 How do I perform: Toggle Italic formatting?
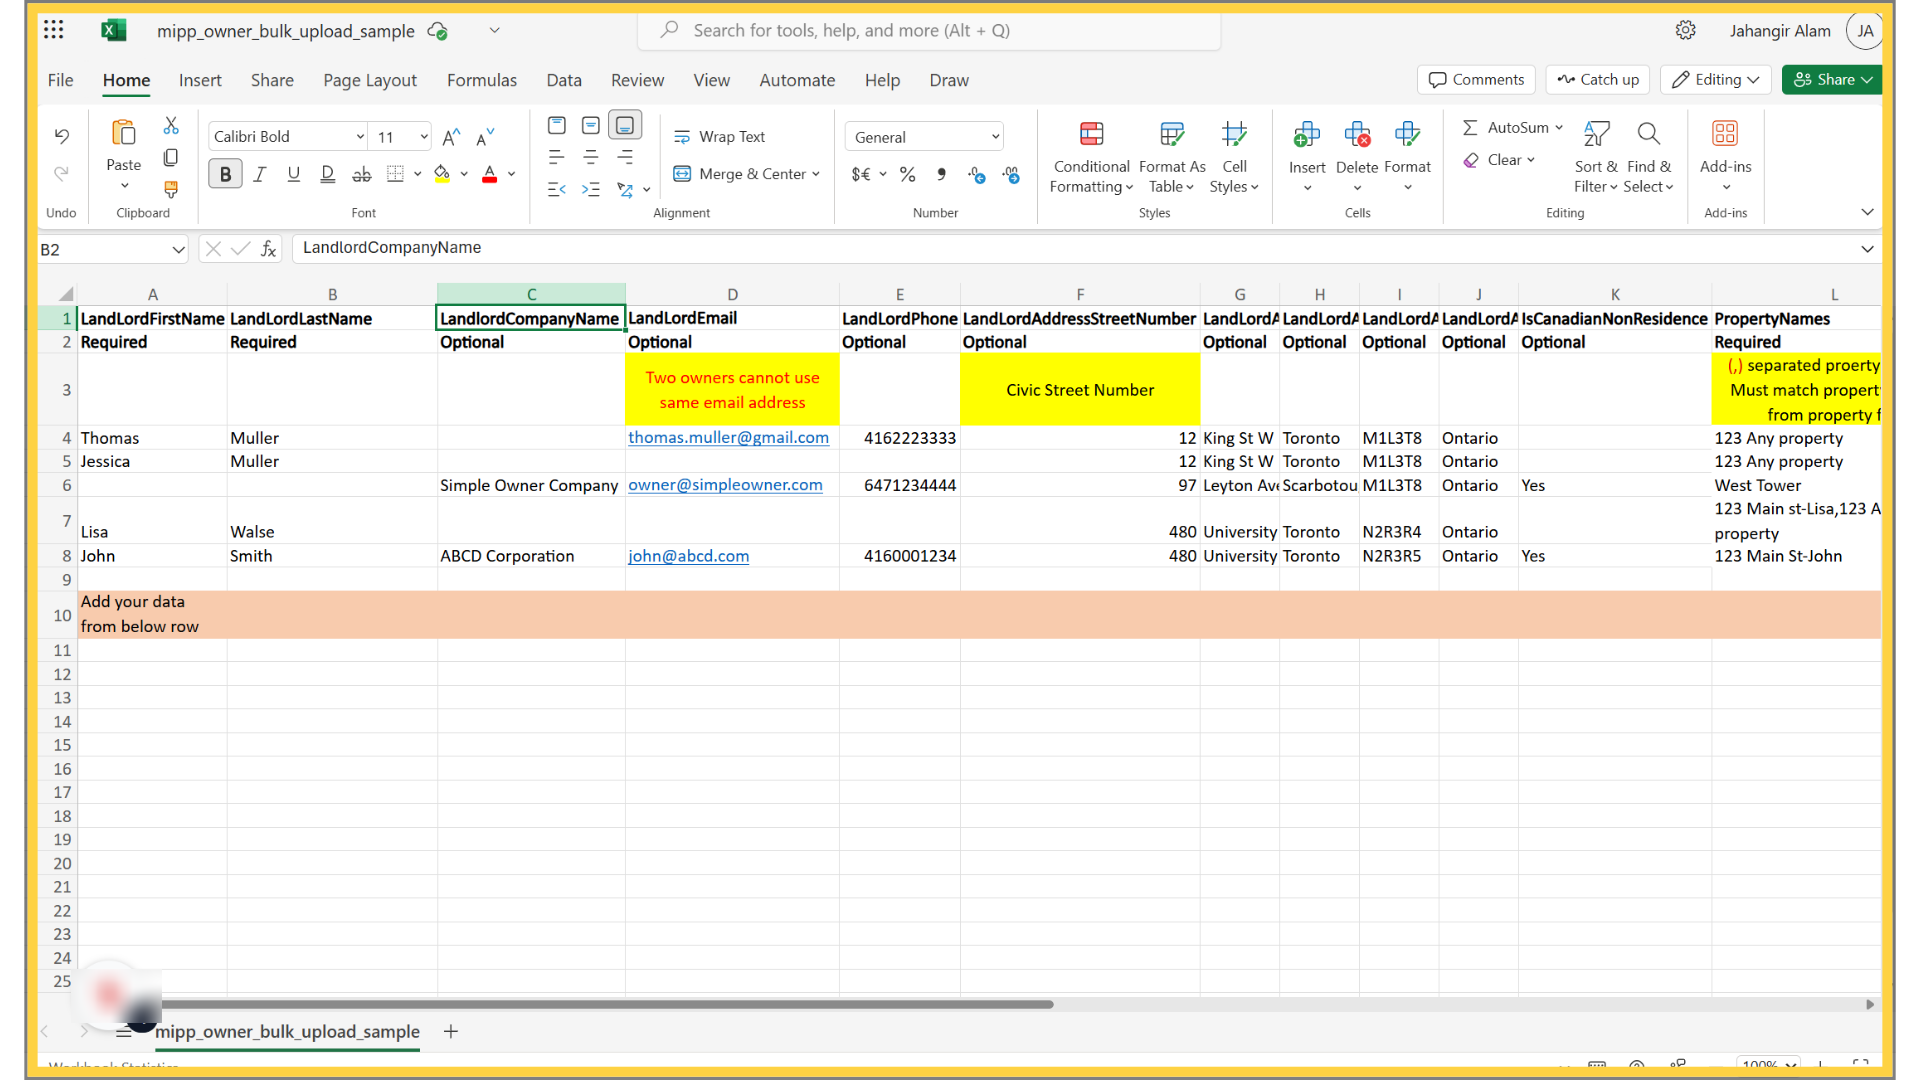click(260, 174)
